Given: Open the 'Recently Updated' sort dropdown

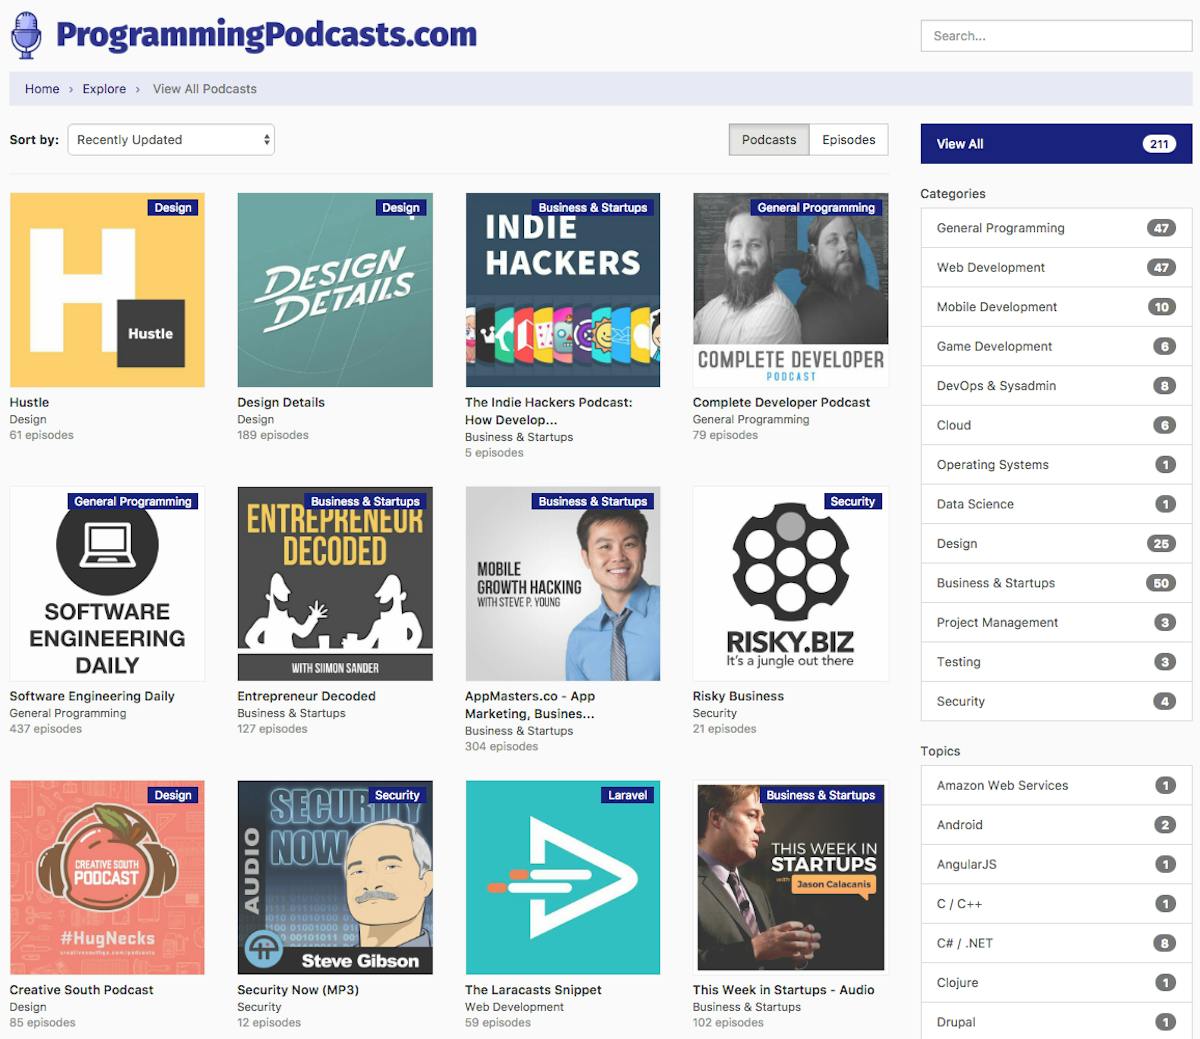Looking at the screenshot, I should [170, 140].
